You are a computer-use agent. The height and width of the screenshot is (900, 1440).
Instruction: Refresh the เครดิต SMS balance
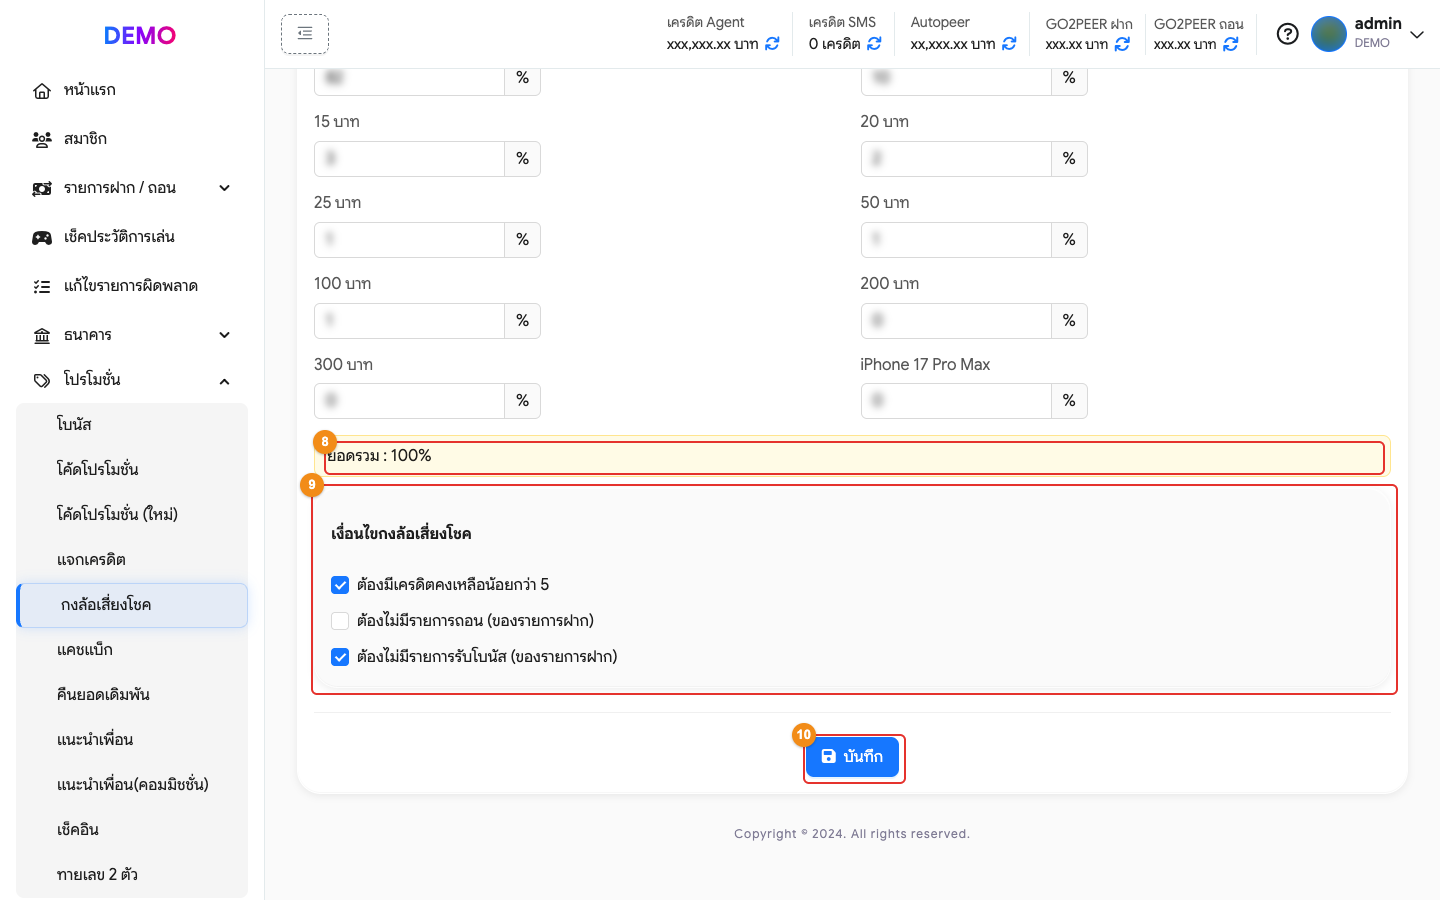click(x=874, y=44)
